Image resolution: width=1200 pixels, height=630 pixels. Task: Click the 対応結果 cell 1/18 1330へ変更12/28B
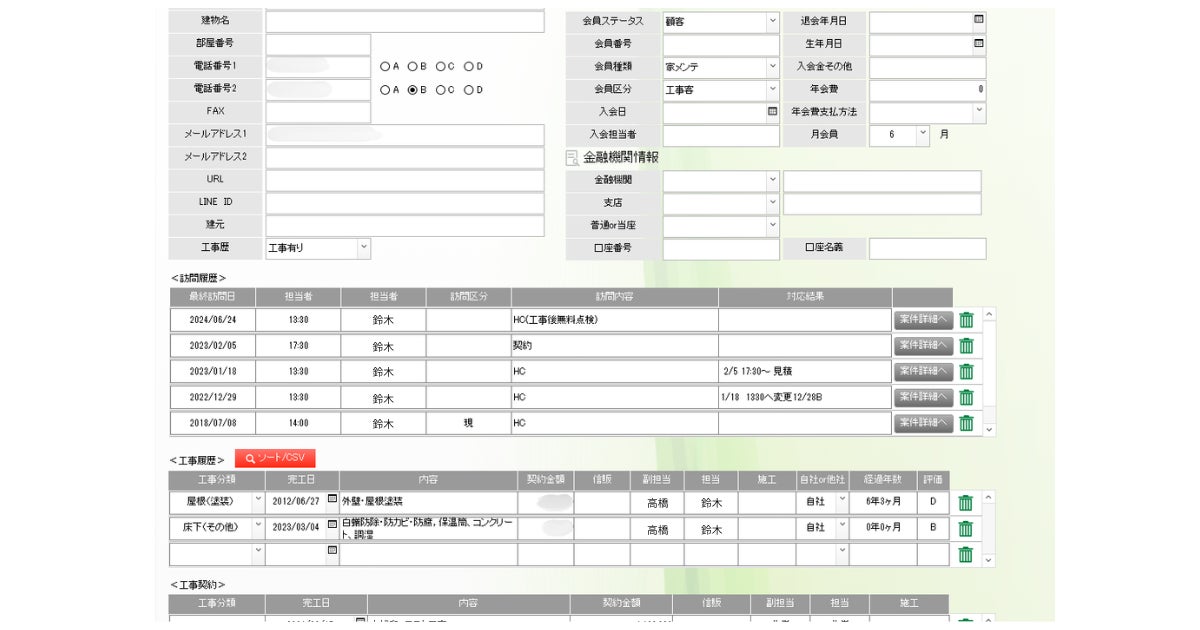click(x=805, y=397)
